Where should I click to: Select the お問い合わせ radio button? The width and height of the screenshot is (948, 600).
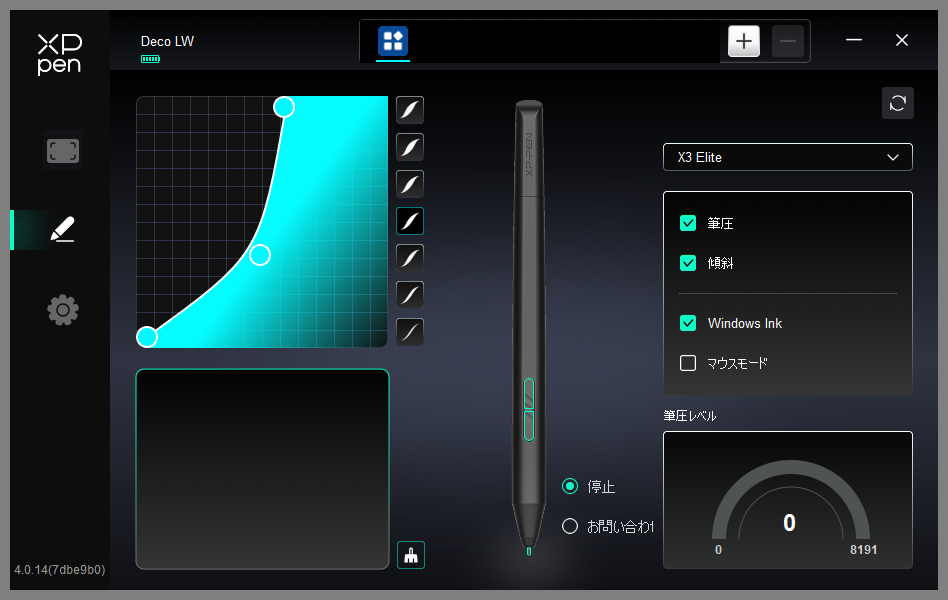click(570, 526)
